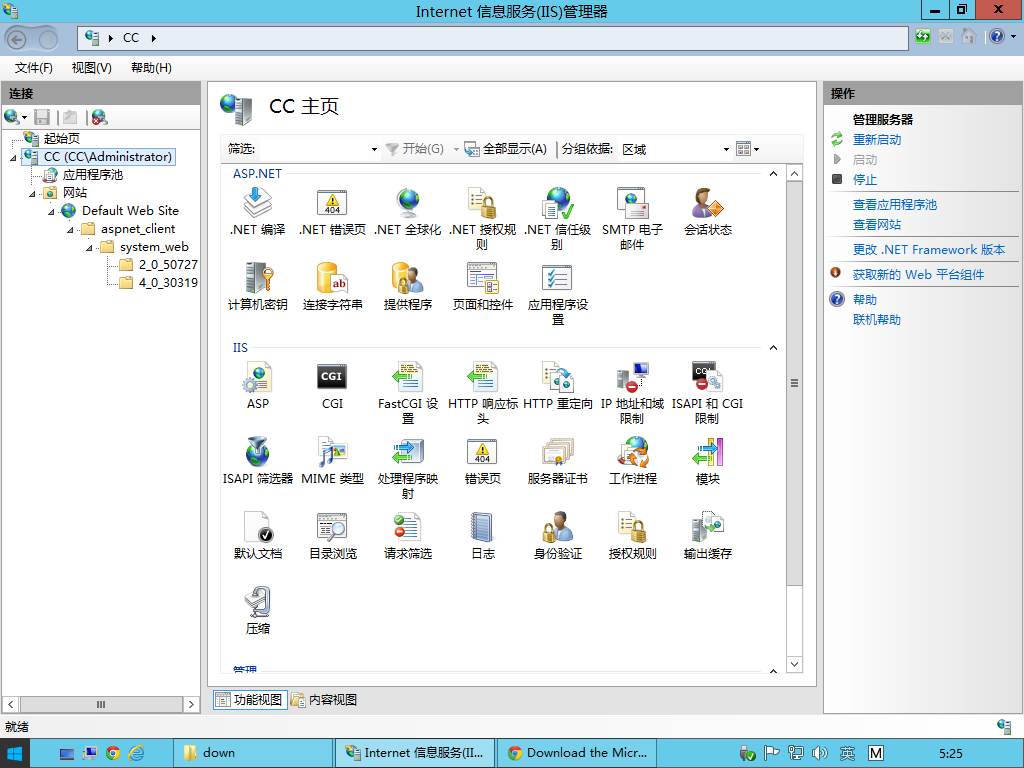Image resolution: width=1024 pixels, height=768 pixels.
Task: Collapse the aspnet_client folder node
Action: coord(70,230)
